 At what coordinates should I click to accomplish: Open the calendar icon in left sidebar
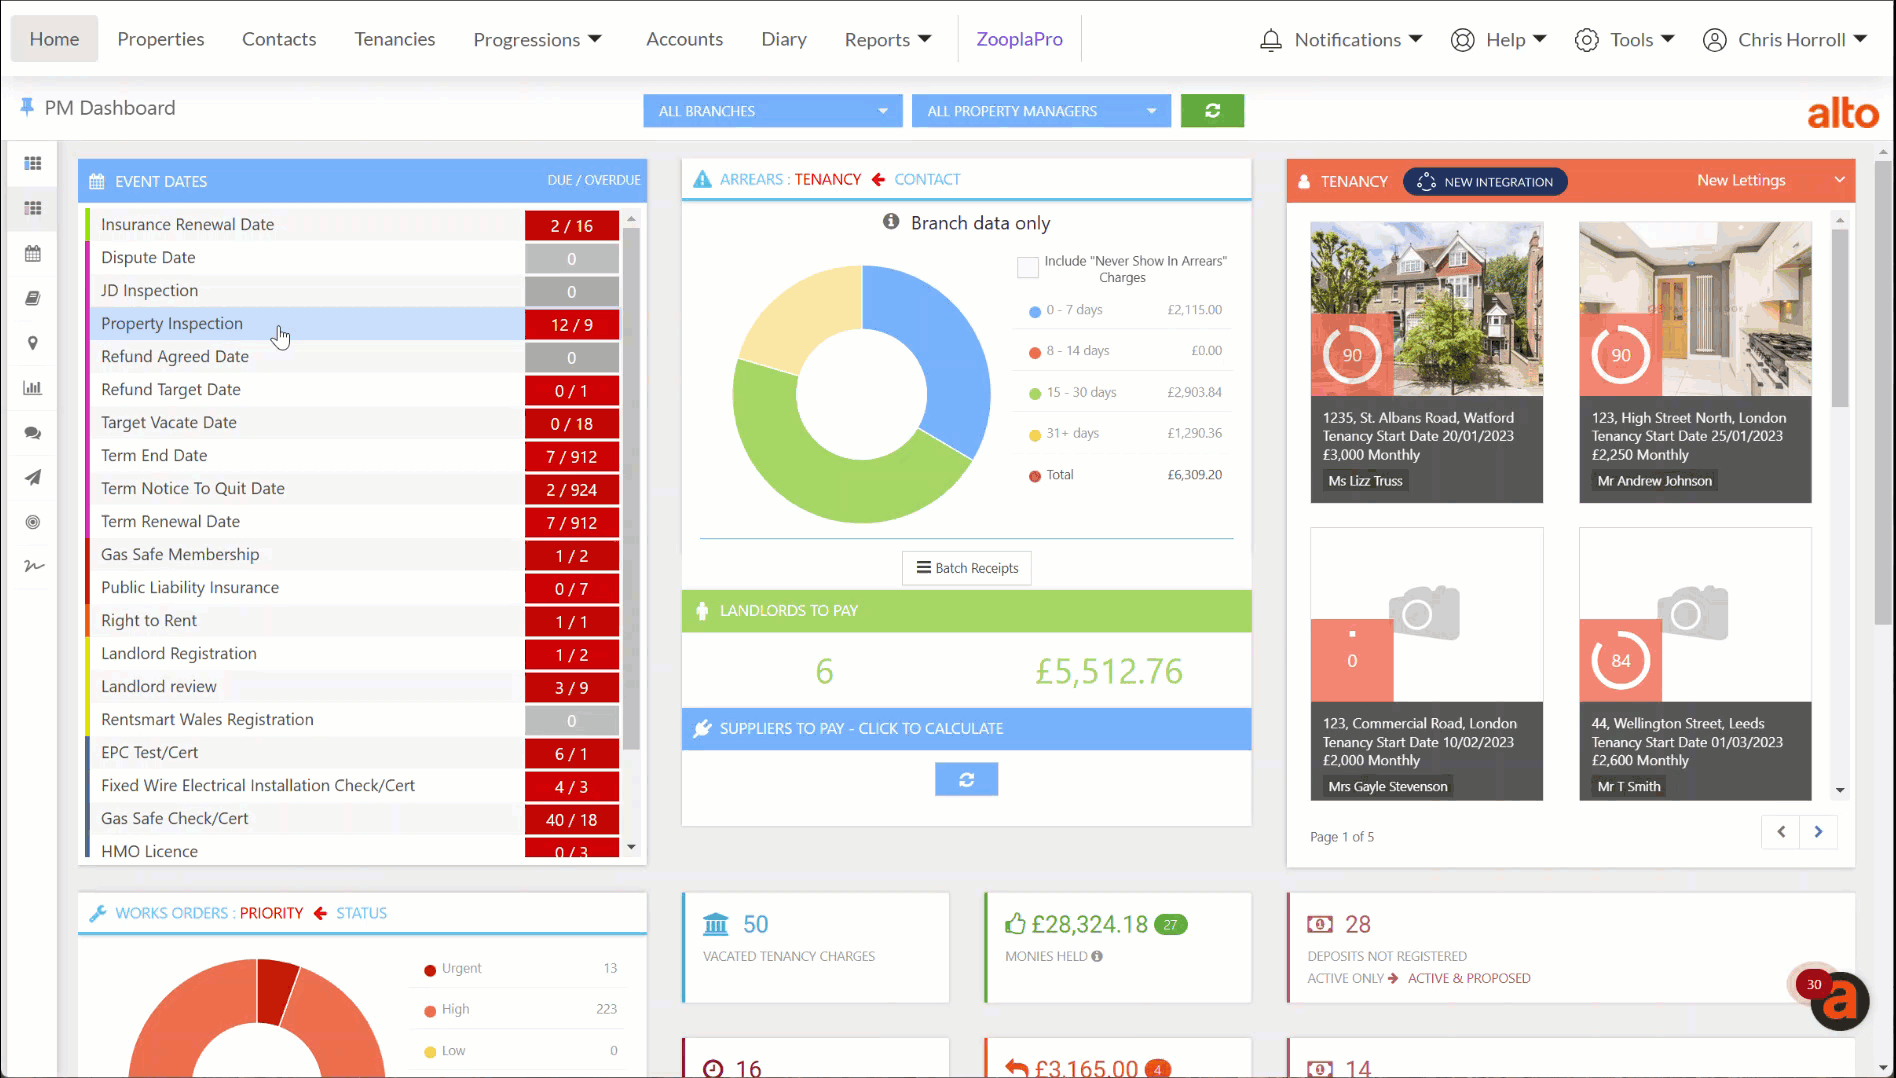point(33,253)
